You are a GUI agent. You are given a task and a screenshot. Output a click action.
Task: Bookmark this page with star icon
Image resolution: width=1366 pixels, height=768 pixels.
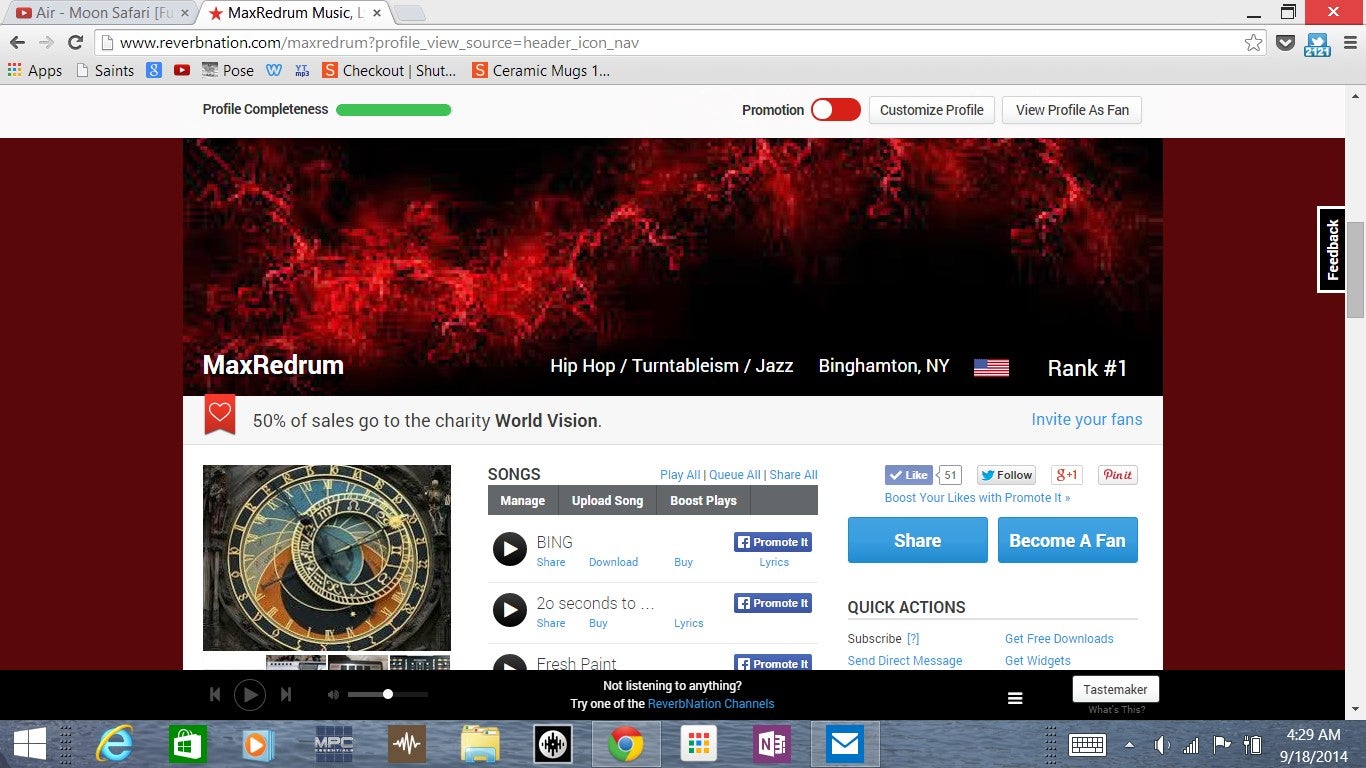tap(1253, 43)
